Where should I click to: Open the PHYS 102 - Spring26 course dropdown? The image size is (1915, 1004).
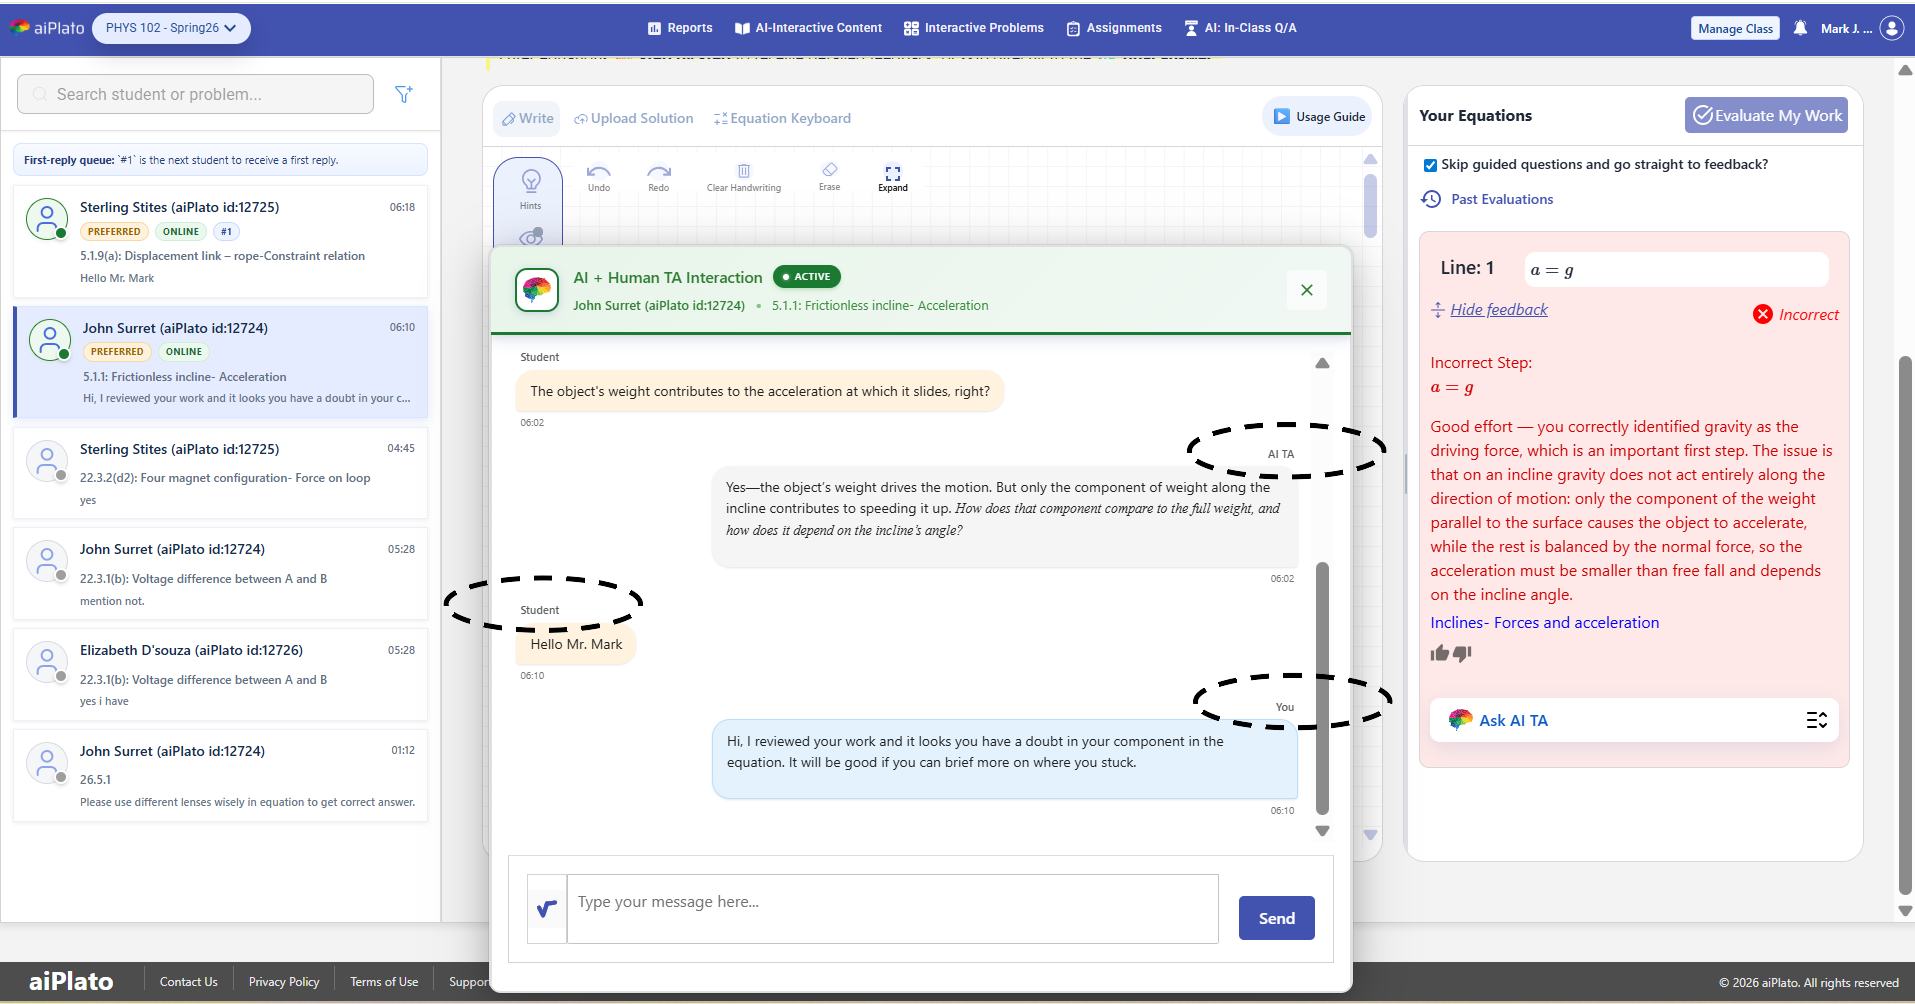(x=171, y=28)
